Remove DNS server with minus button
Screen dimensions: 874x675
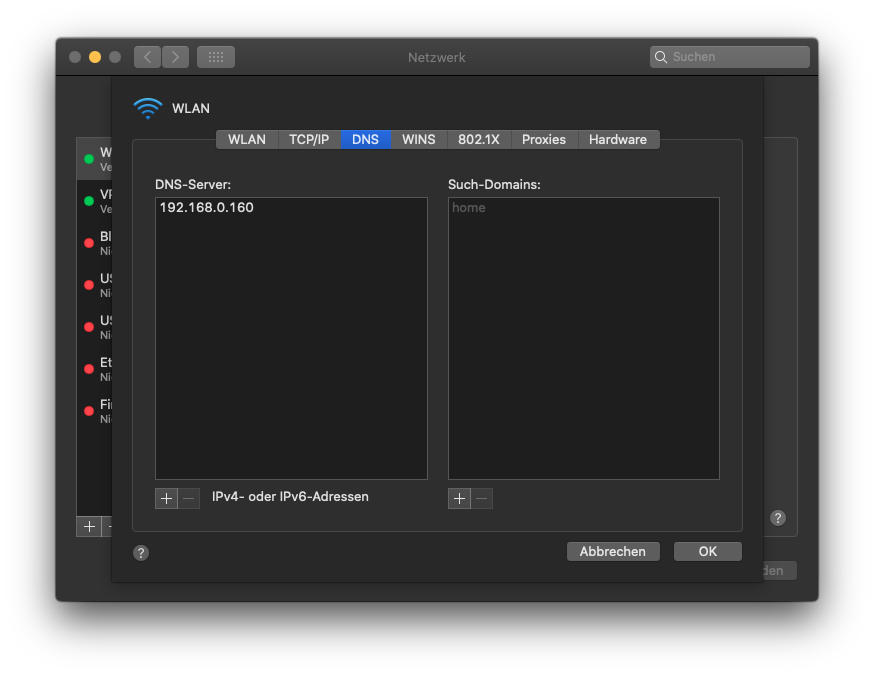click(x=189, y=498)
